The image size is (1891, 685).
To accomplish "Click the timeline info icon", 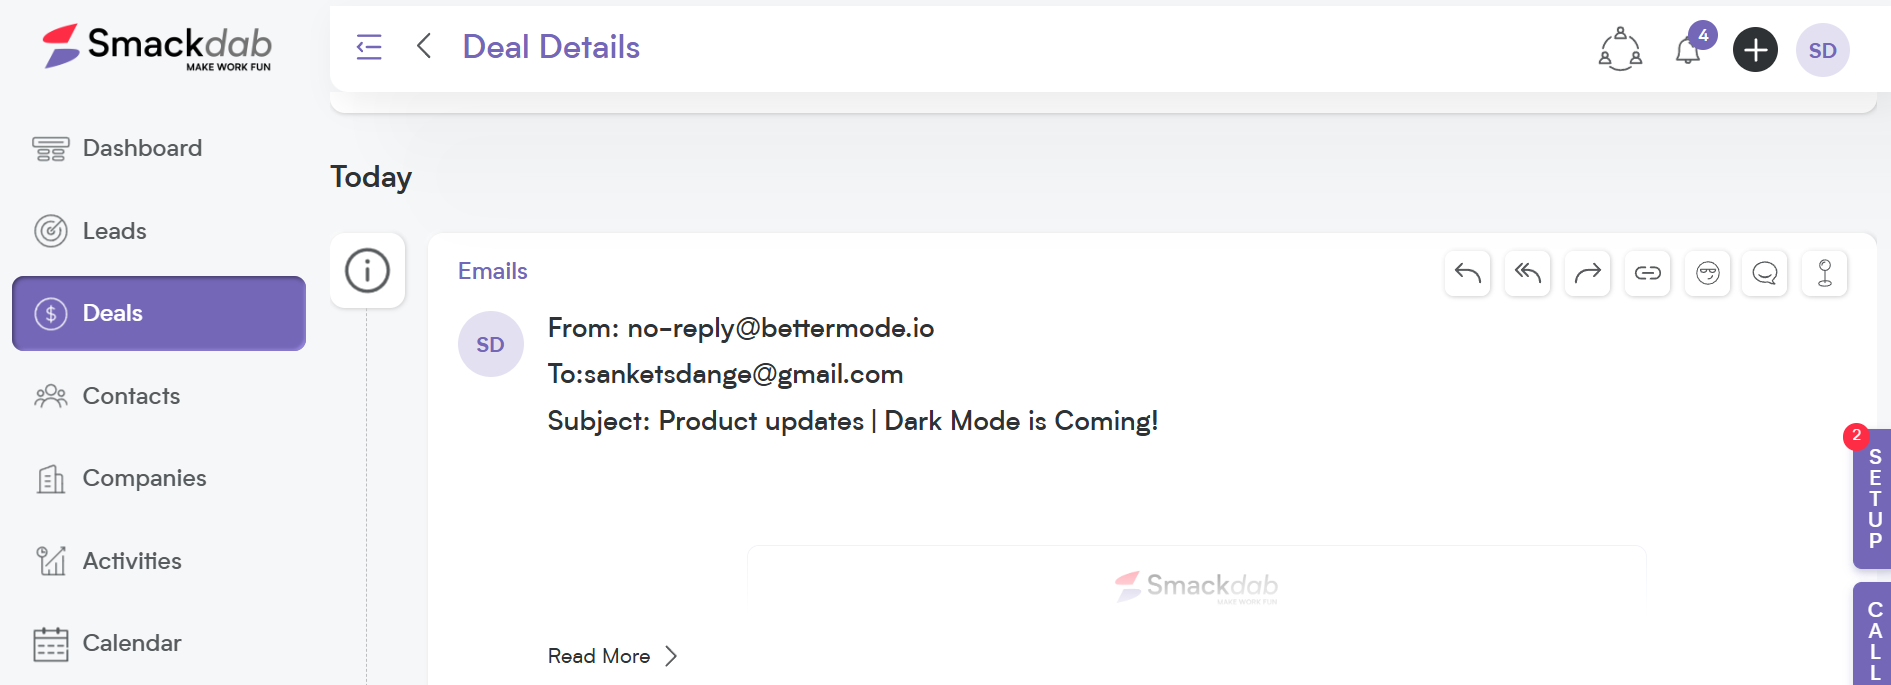I will pos(367,270).
